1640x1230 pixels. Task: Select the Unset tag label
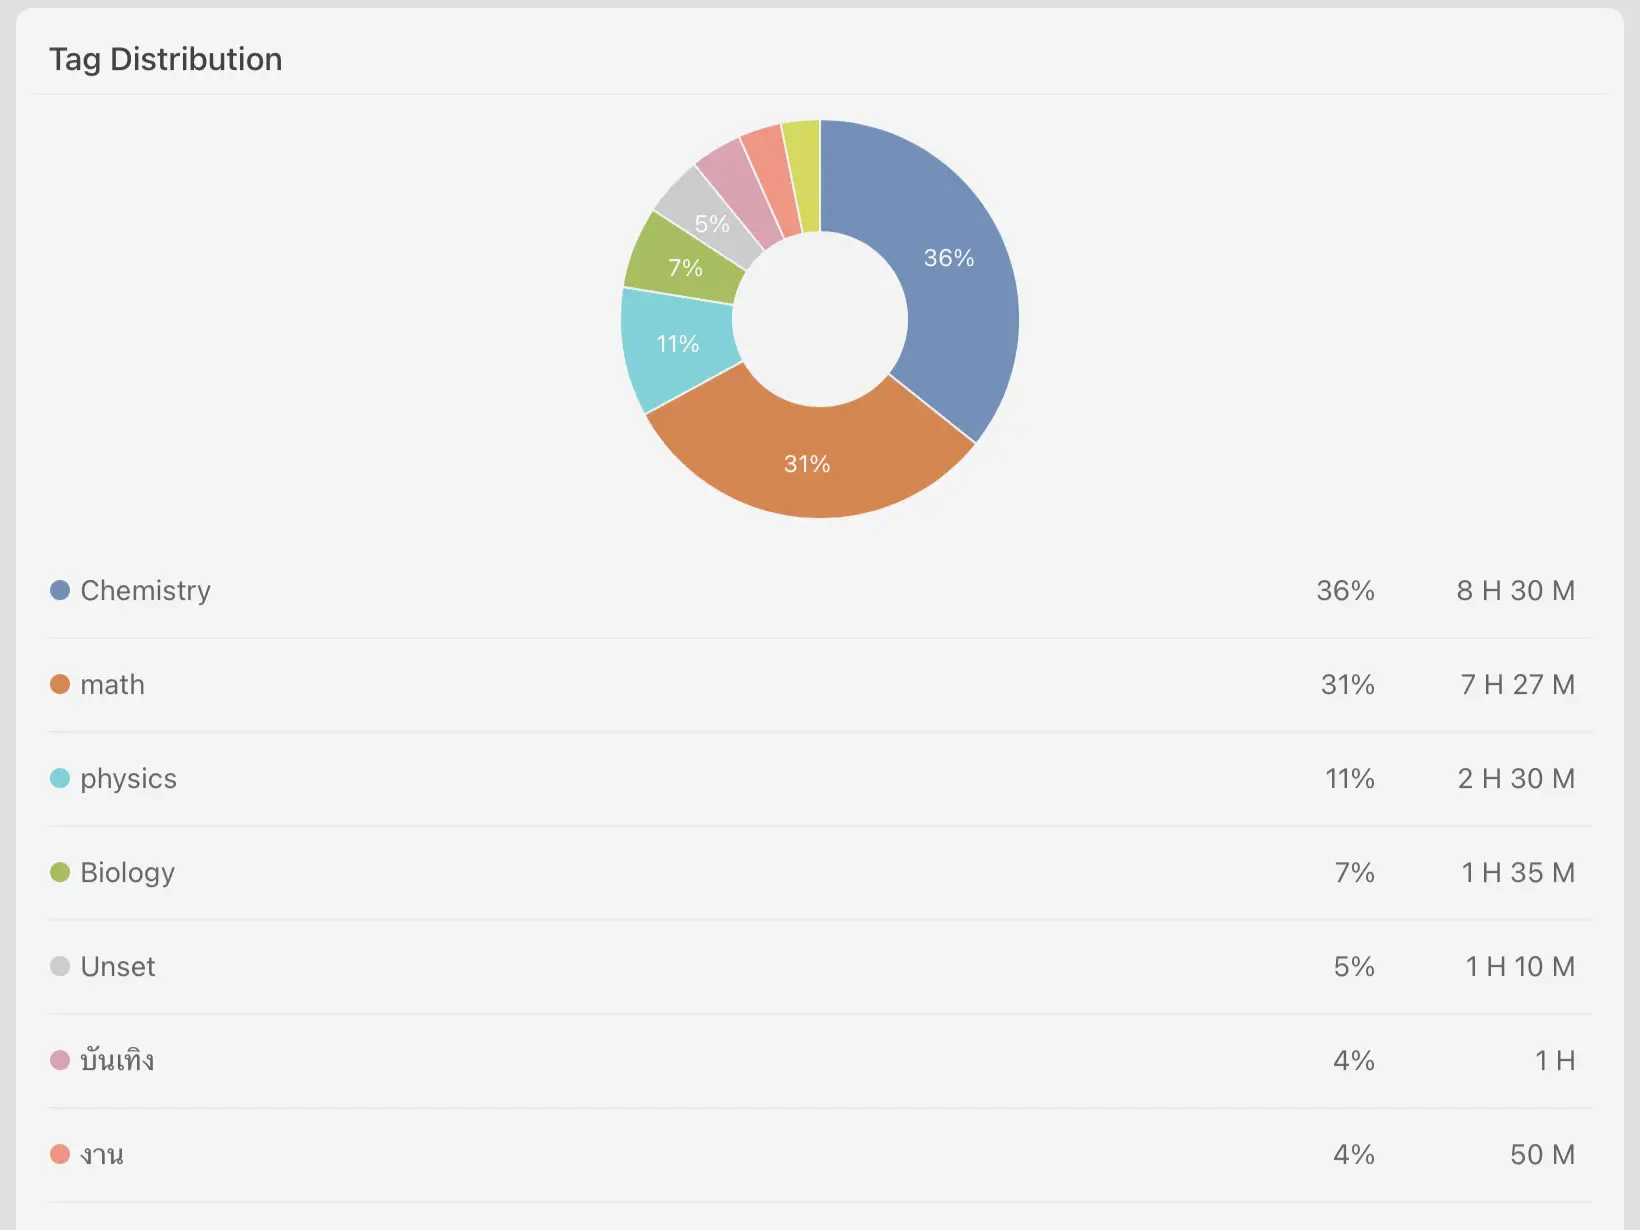118,967
